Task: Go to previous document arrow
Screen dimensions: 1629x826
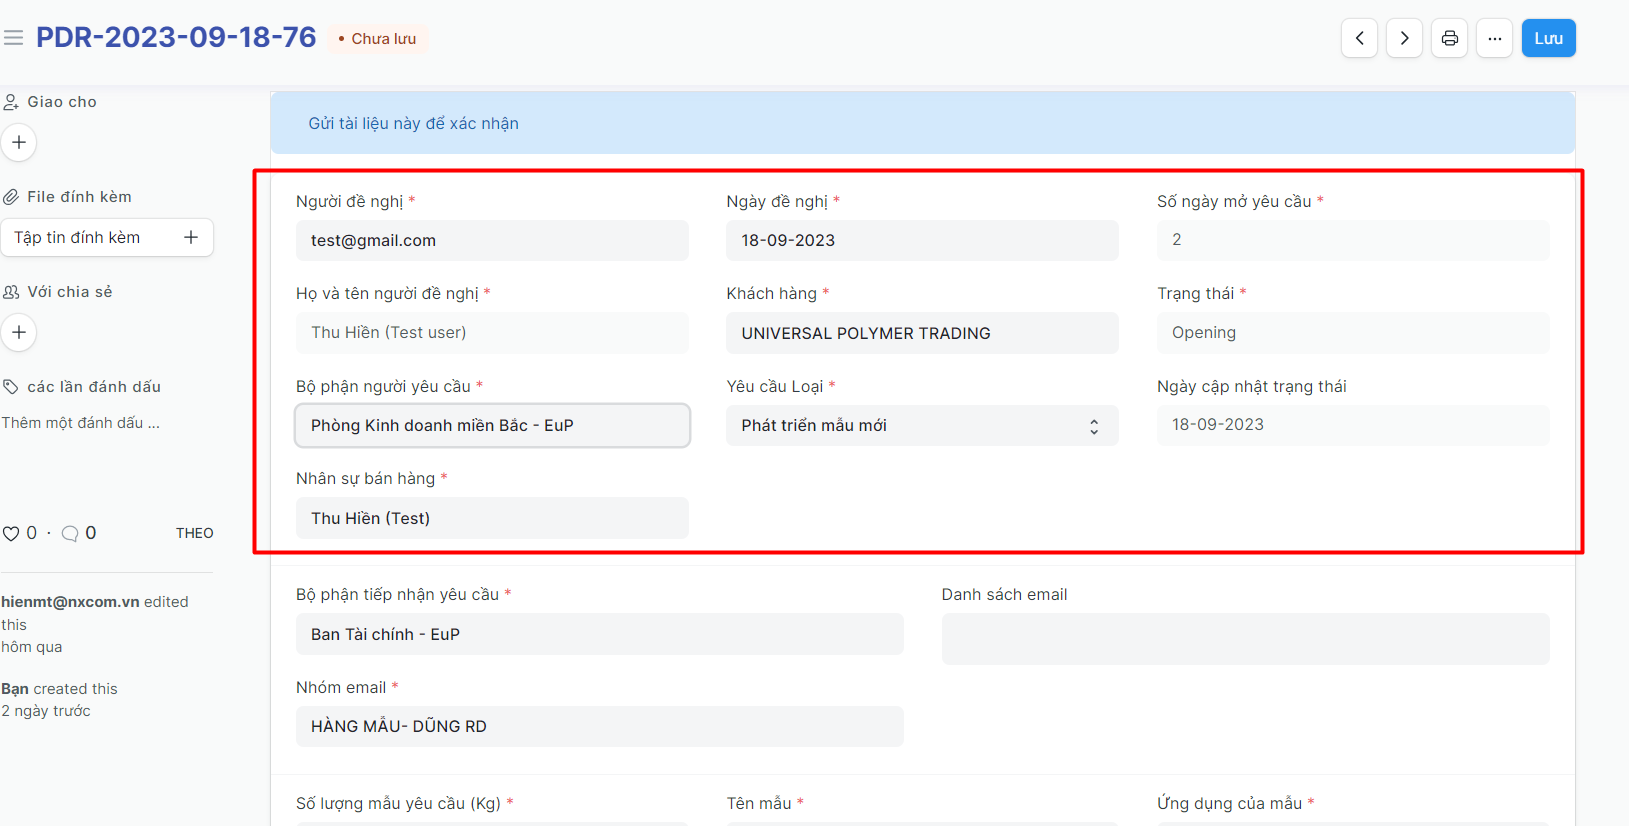Action: pyautogui.click(x=1359, y=38)
